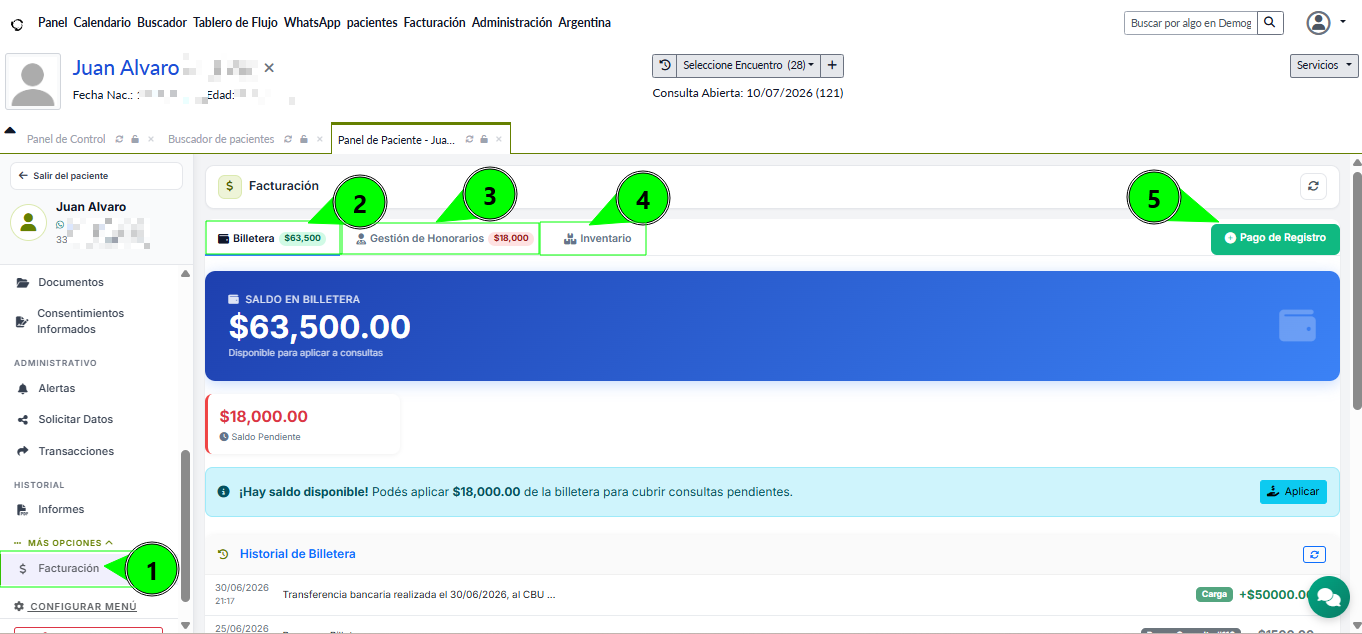Image resolution: width=1362 pixels, height=634 pixels.
Task: Open the Tablero de Flujo menu
Action: pyautogui.click(x=235, y=22)
